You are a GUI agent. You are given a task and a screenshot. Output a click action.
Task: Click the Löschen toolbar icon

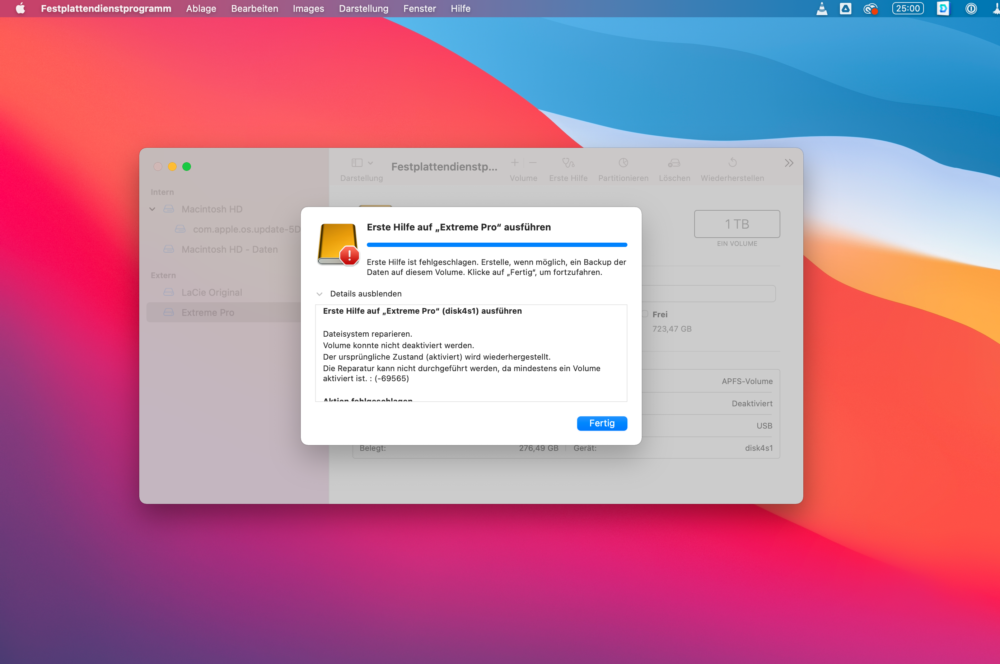[x=674, y=163]
